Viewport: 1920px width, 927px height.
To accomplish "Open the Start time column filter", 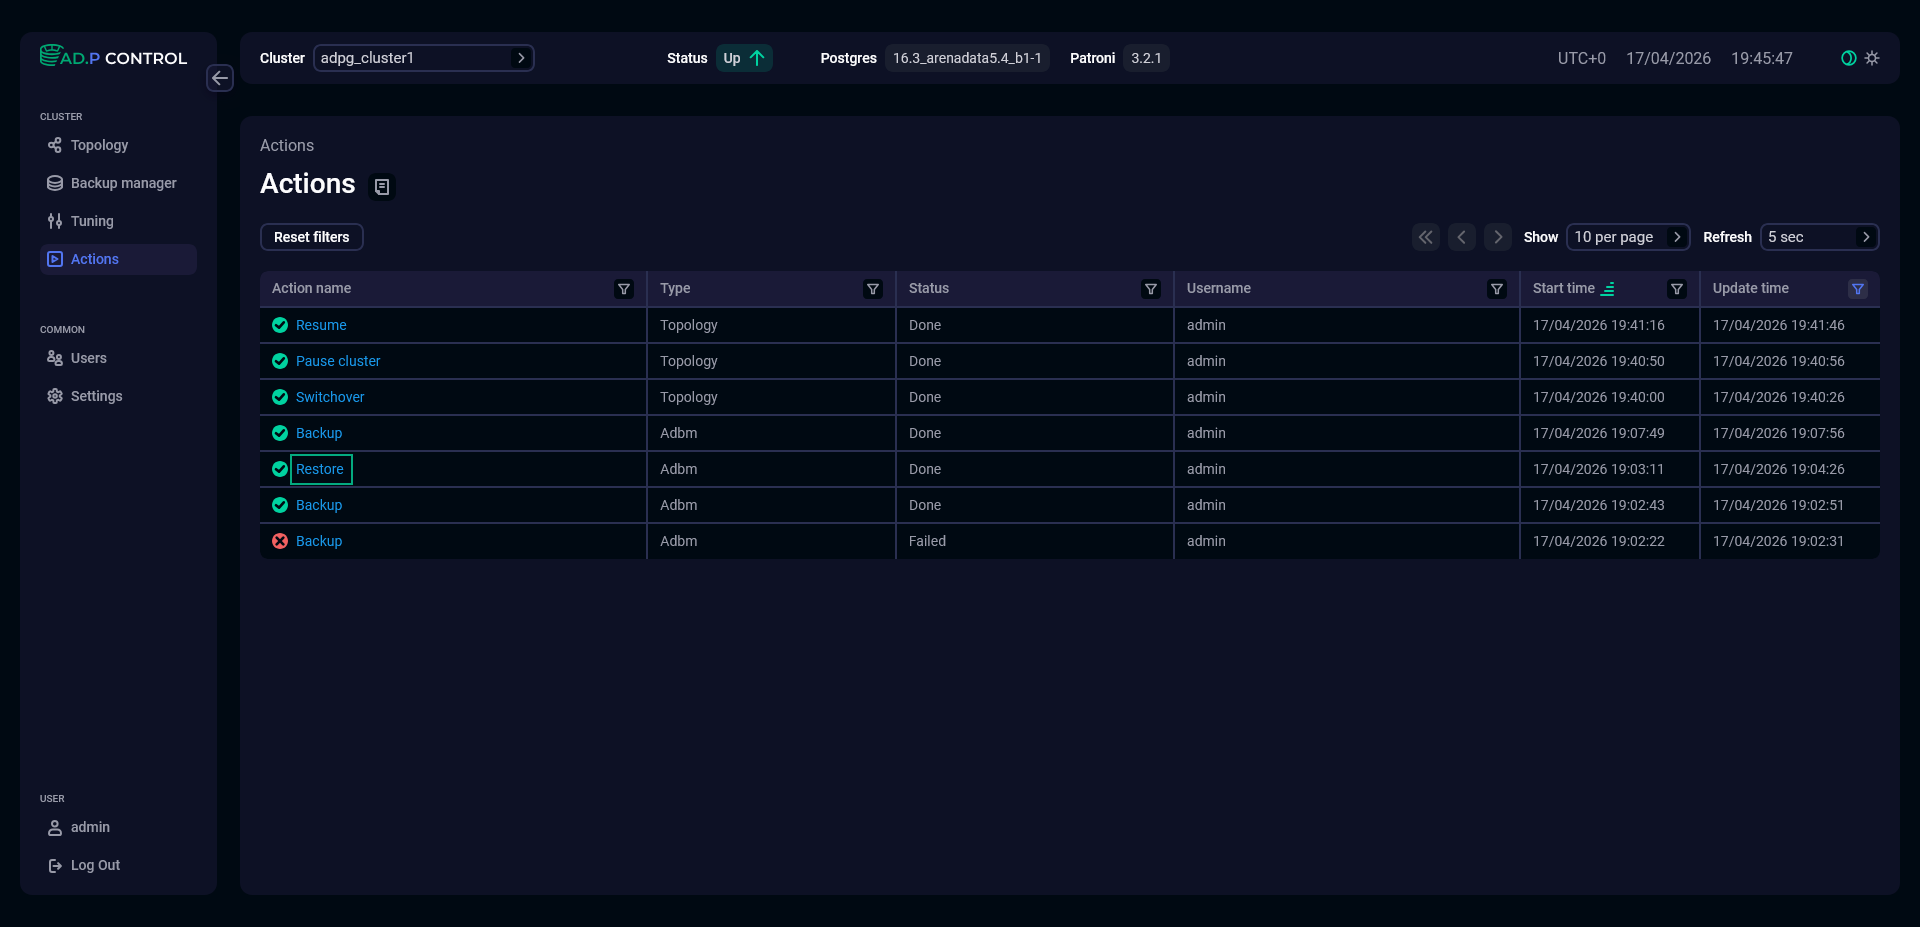I will [x=1677, y=289].
